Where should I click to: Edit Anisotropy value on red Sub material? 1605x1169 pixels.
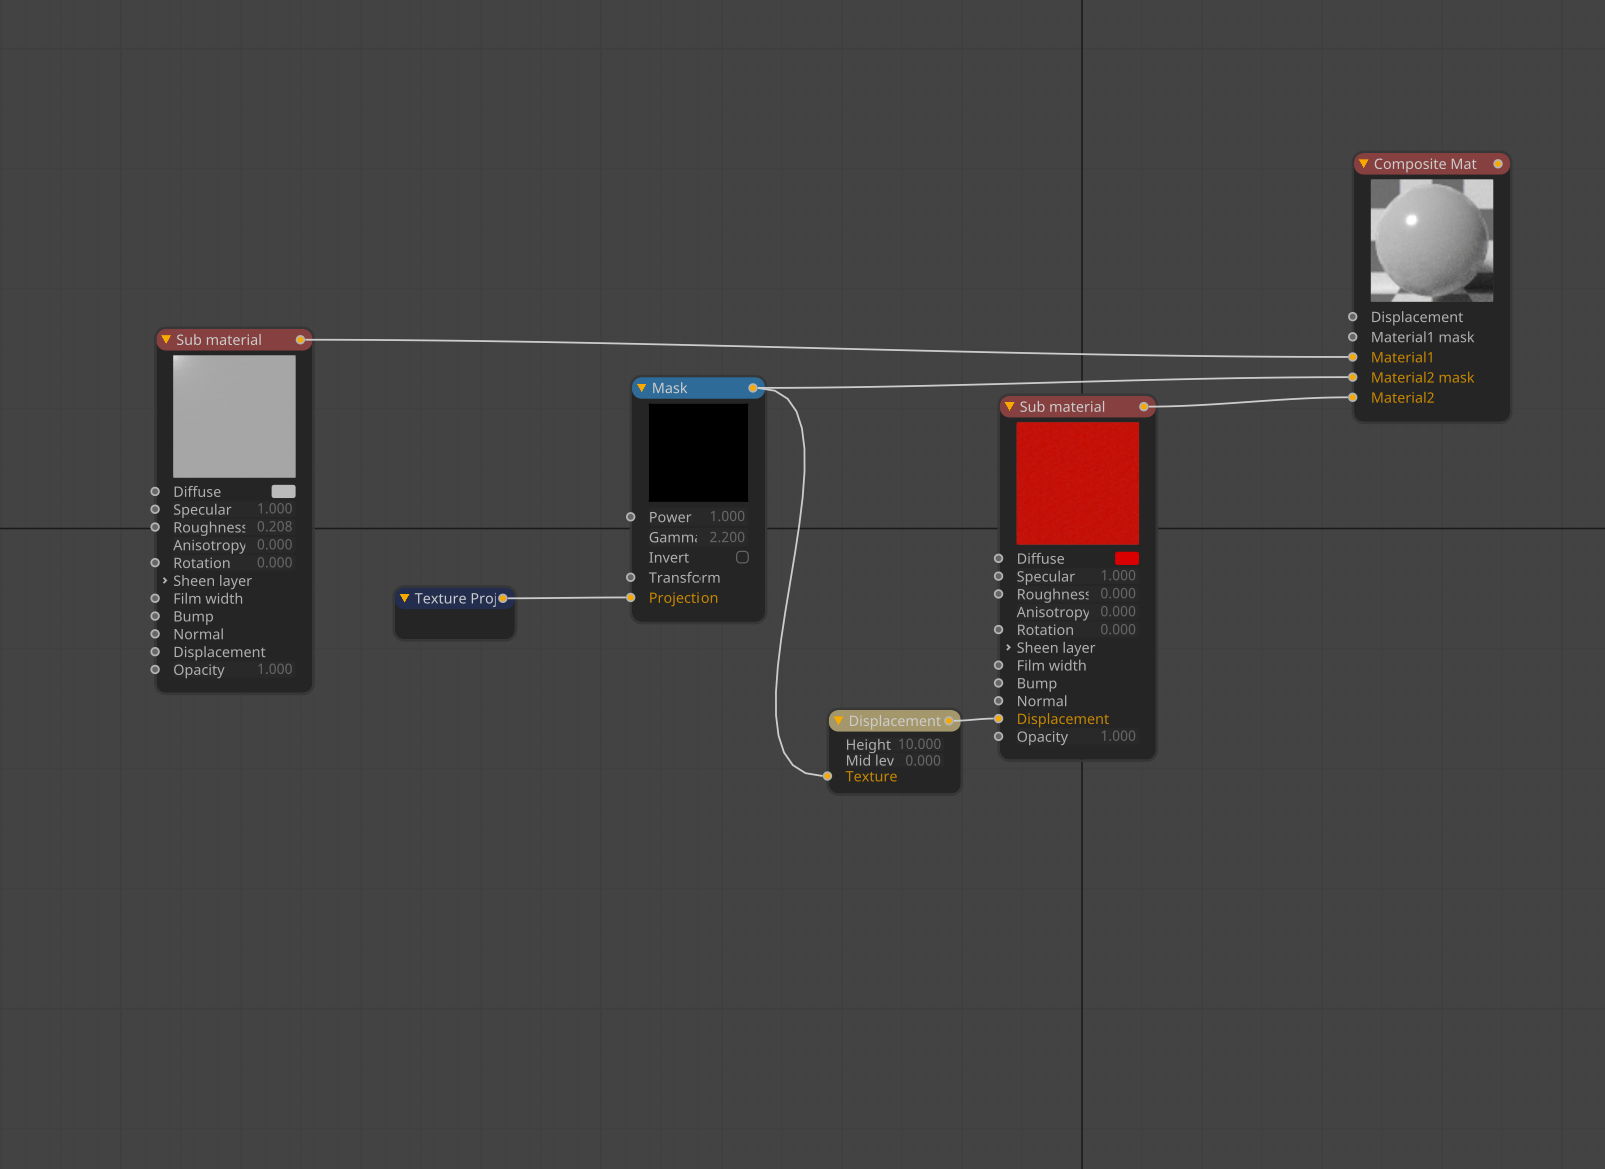[x=1118, y=612]
